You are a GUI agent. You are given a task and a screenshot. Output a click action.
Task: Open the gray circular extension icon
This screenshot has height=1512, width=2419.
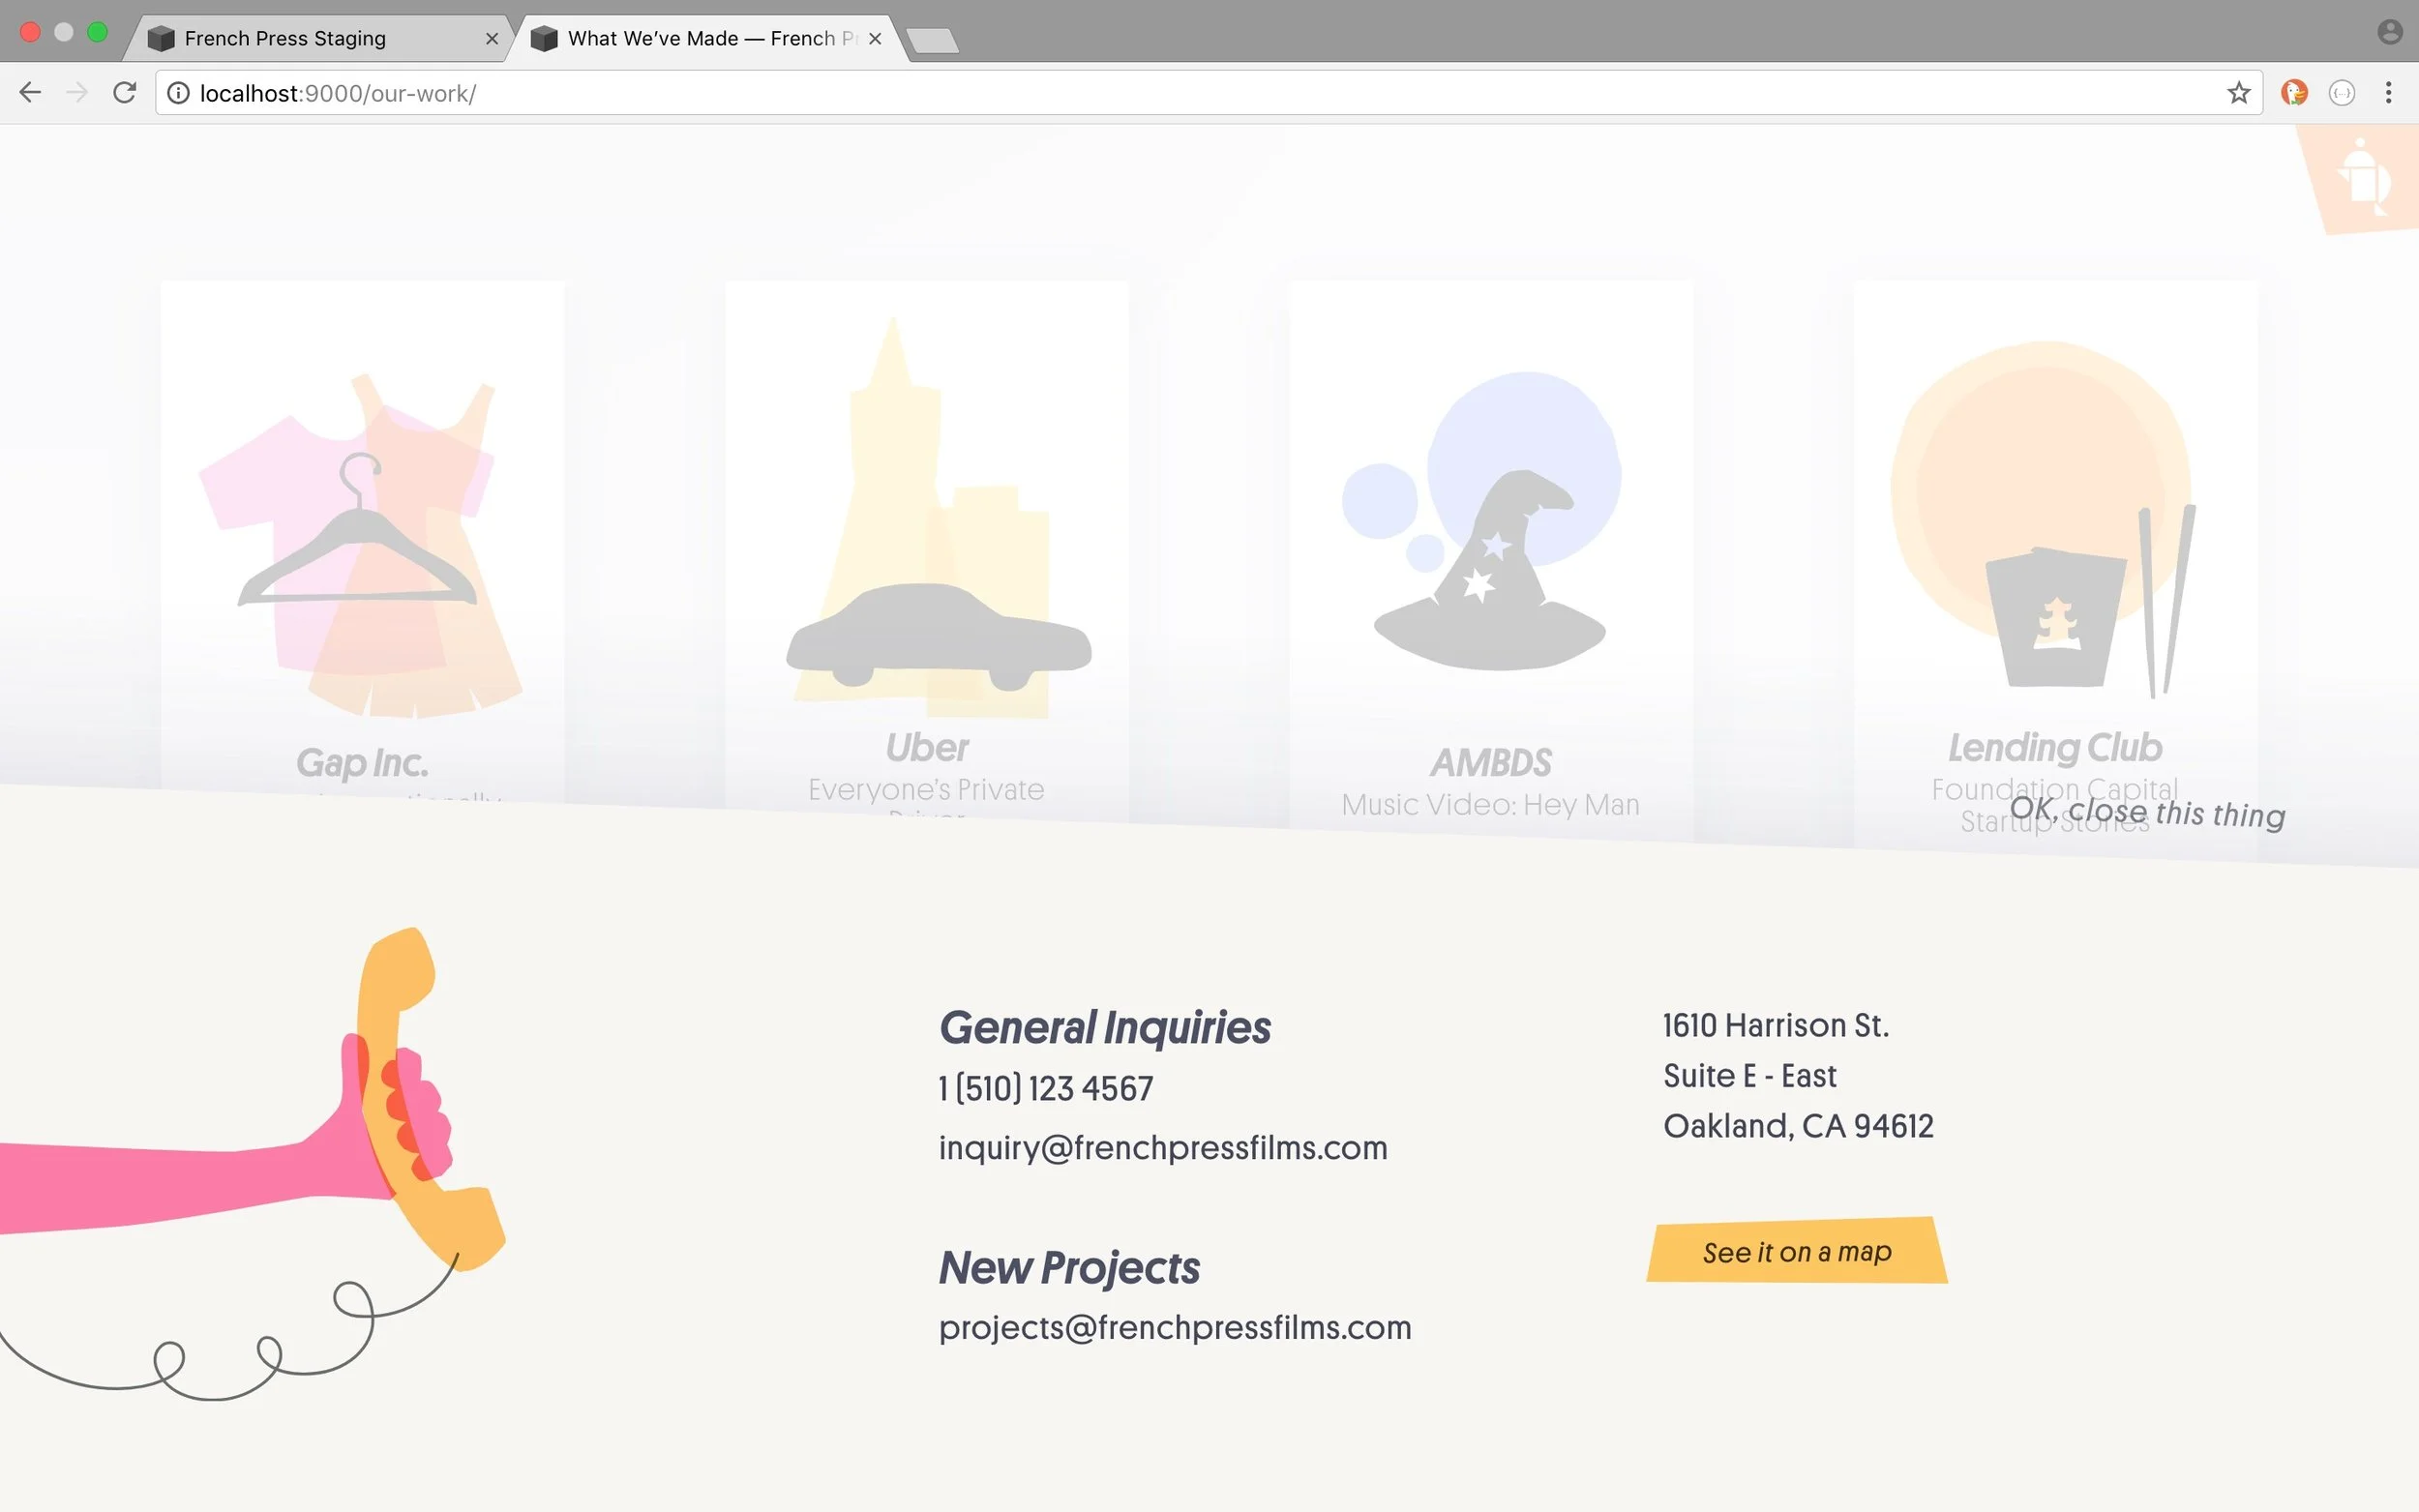2342,93
